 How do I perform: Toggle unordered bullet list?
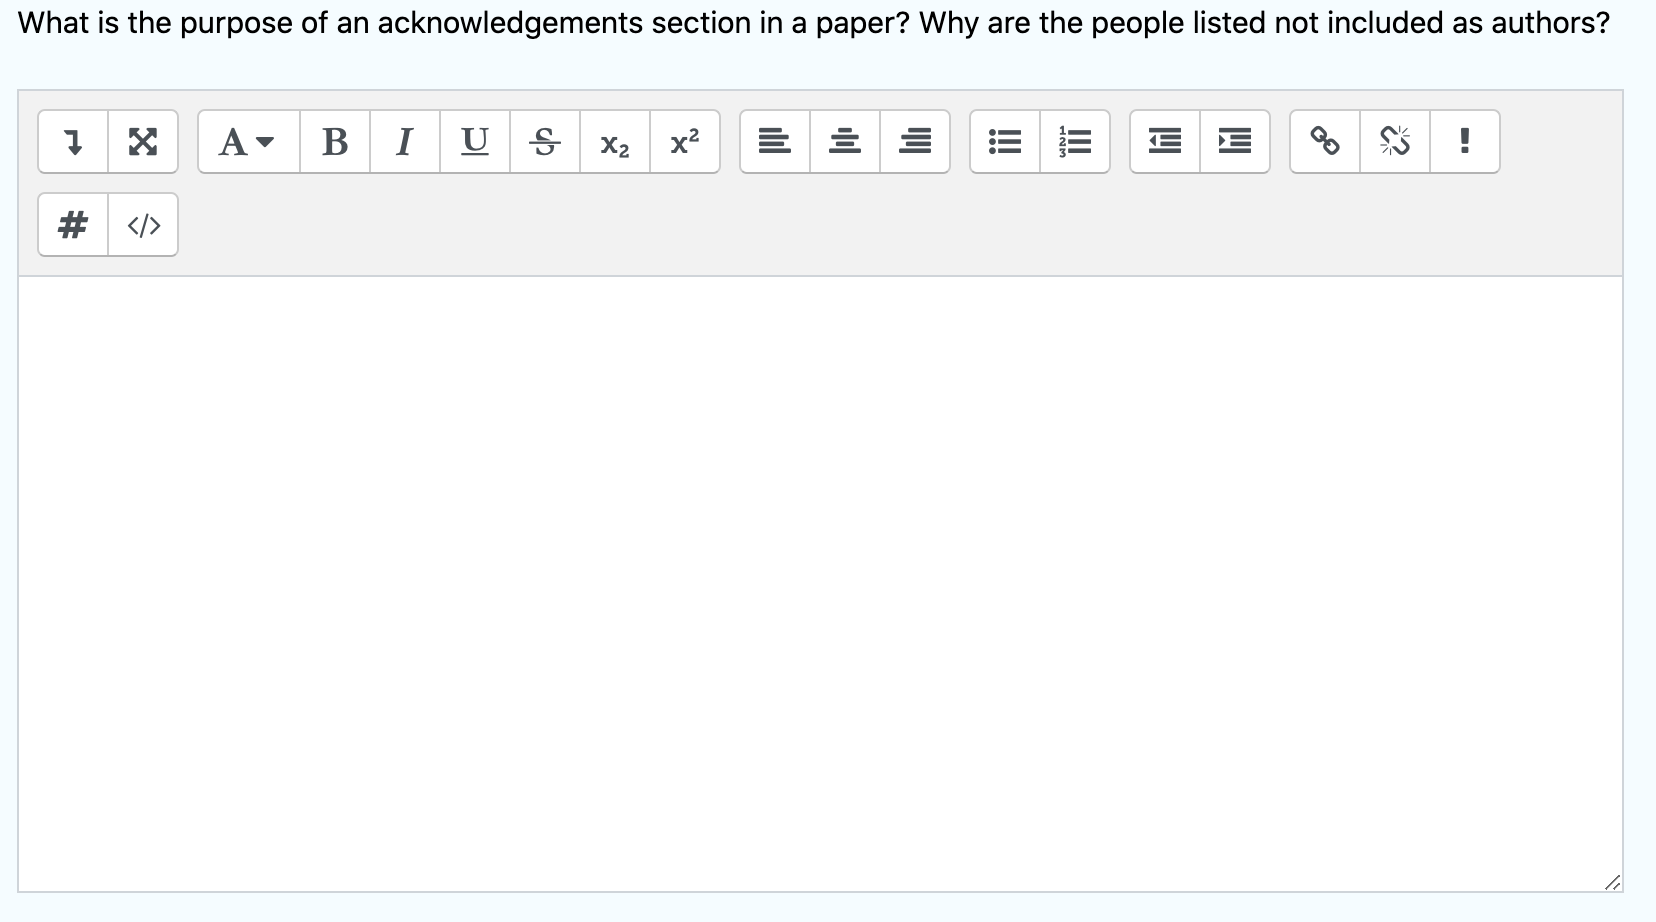pos(1005,142)
